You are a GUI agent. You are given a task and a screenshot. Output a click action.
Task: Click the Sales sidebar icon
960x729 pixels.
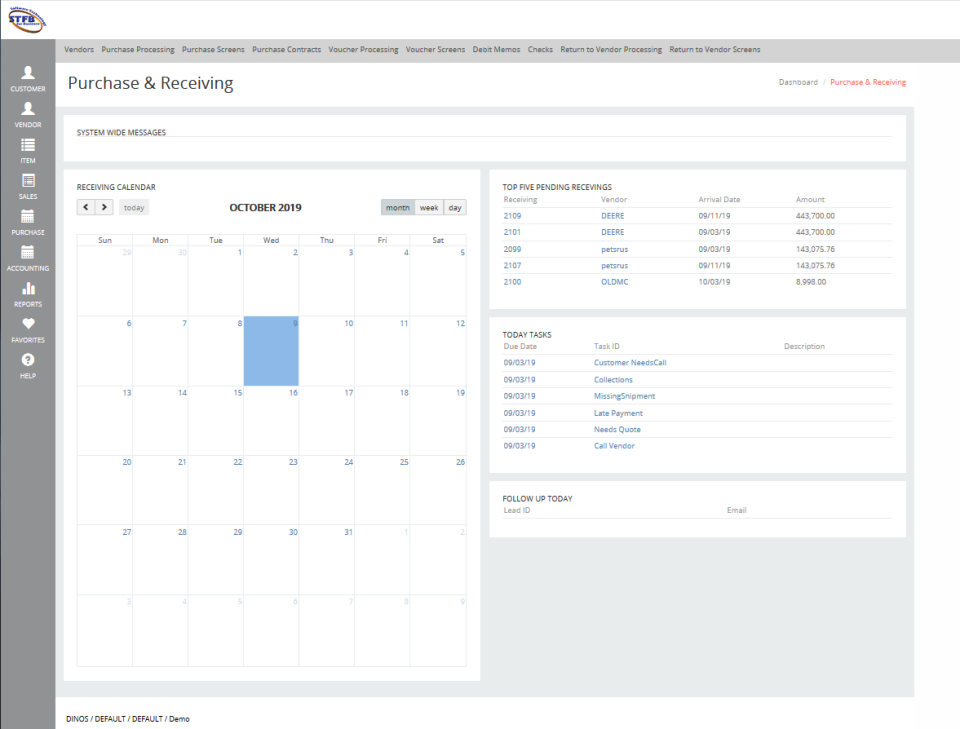coord(27,186)
